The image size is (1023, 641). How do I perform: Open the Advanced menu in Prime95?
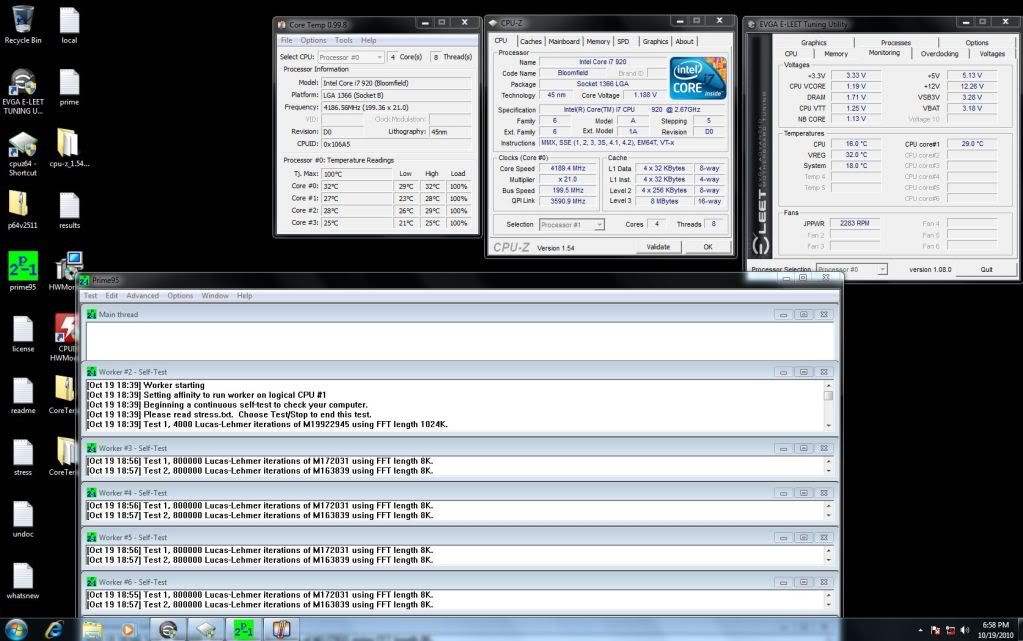[143, 296]
